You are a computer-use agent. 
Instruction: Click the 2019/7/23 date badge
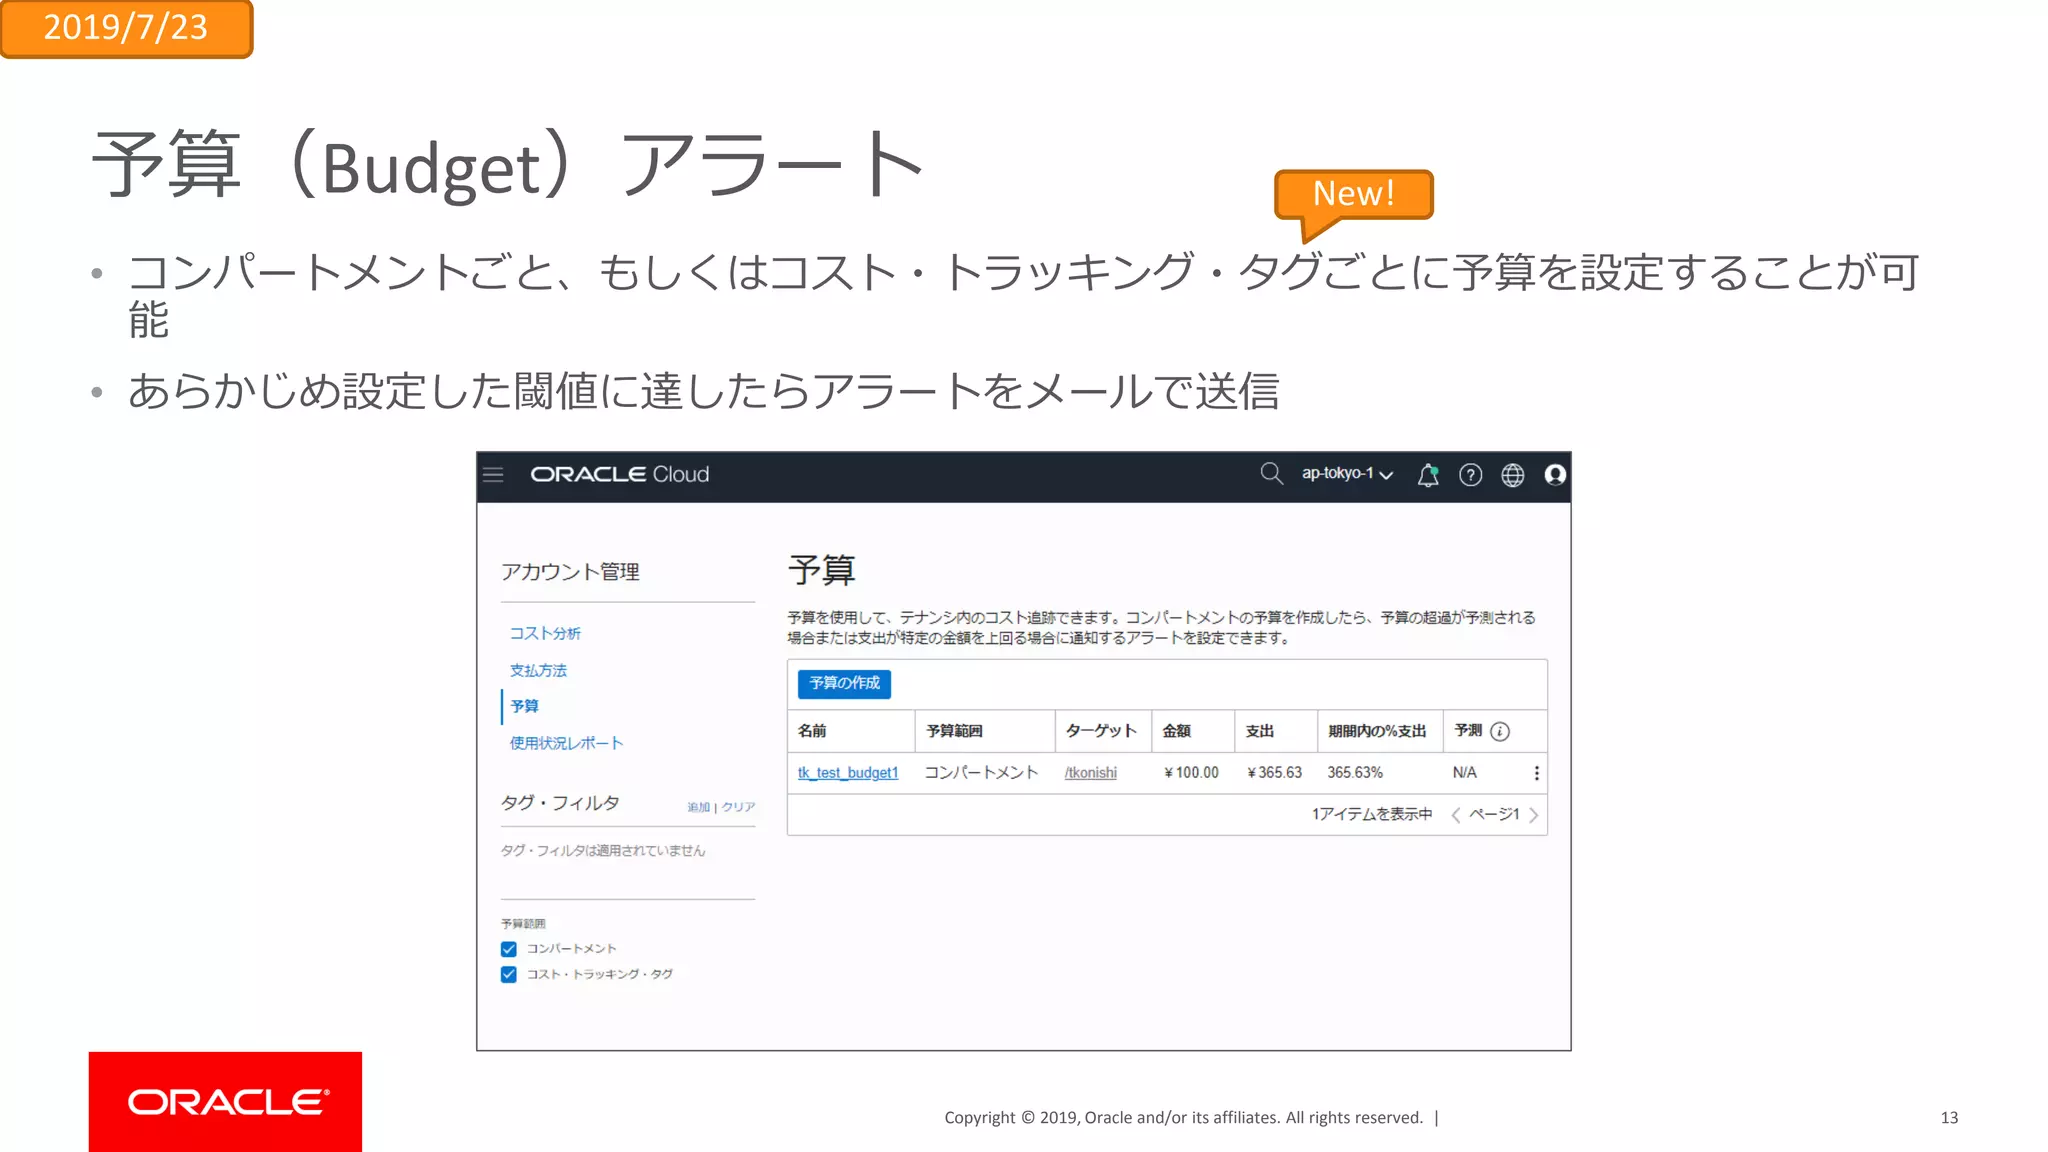click(x=126, y=28)
